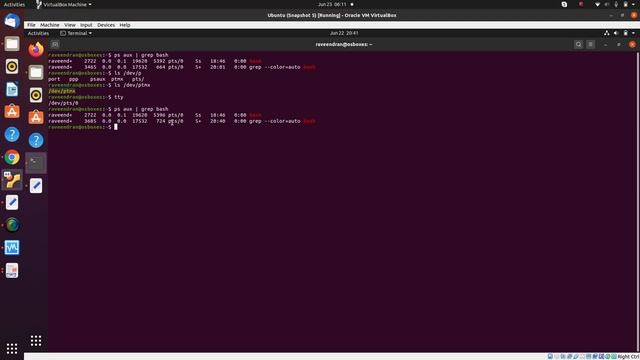Click the guest volume icon
The image size is (640, 360).
[x=616, y=33]
